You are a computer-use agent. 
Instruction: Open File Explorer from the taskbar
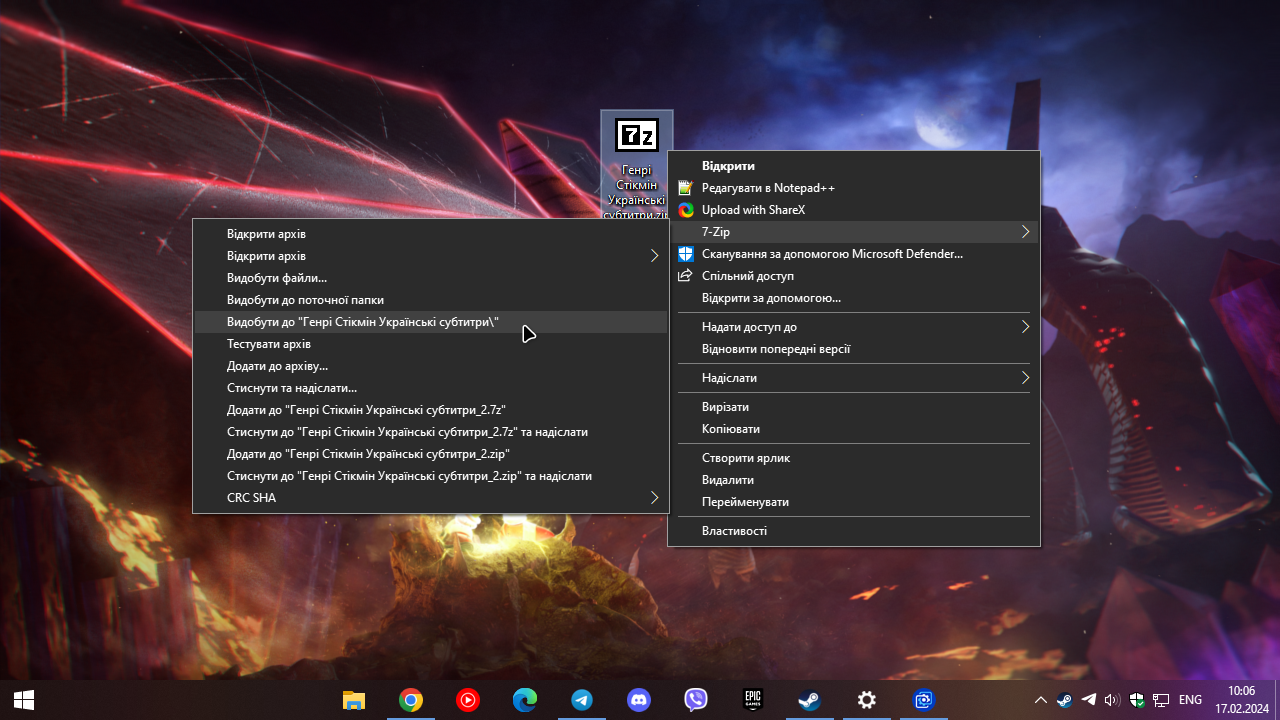tap(354, 700)
